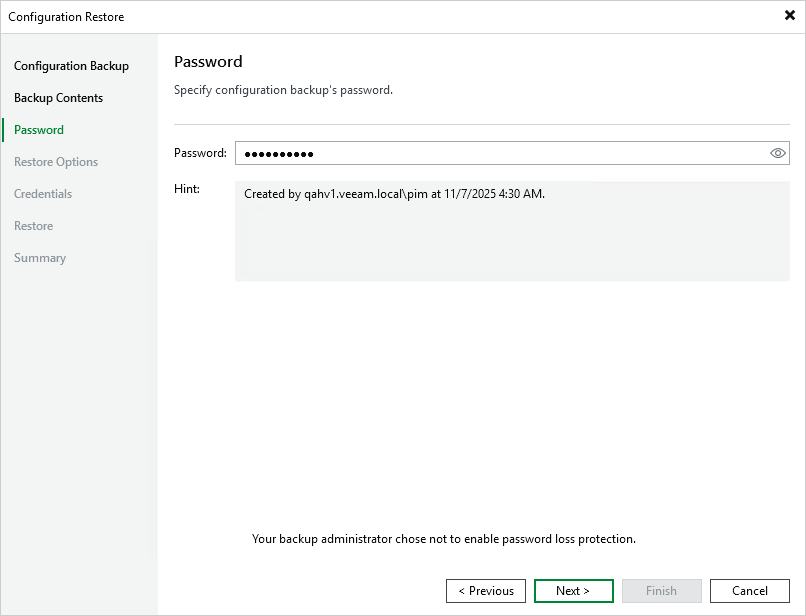Select the Restore step in sidebar
This screenshot has width=806, height=616.
point(33,226)
